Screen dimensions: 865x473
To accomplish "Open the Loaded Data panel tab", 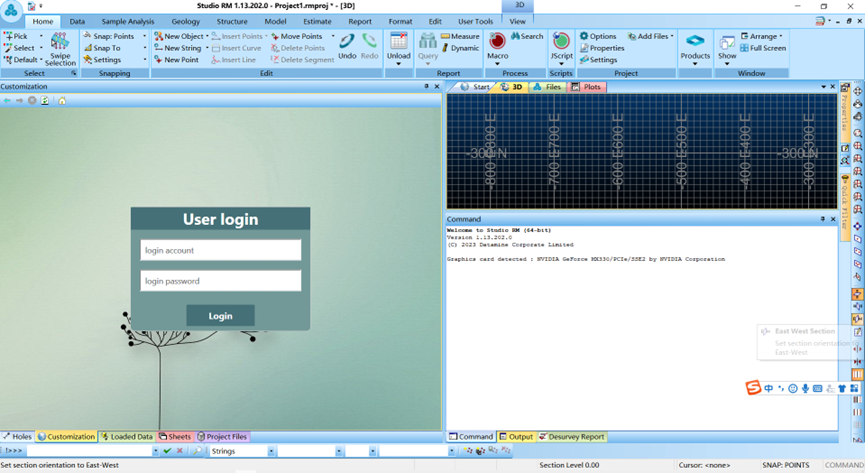I will 127,437.
